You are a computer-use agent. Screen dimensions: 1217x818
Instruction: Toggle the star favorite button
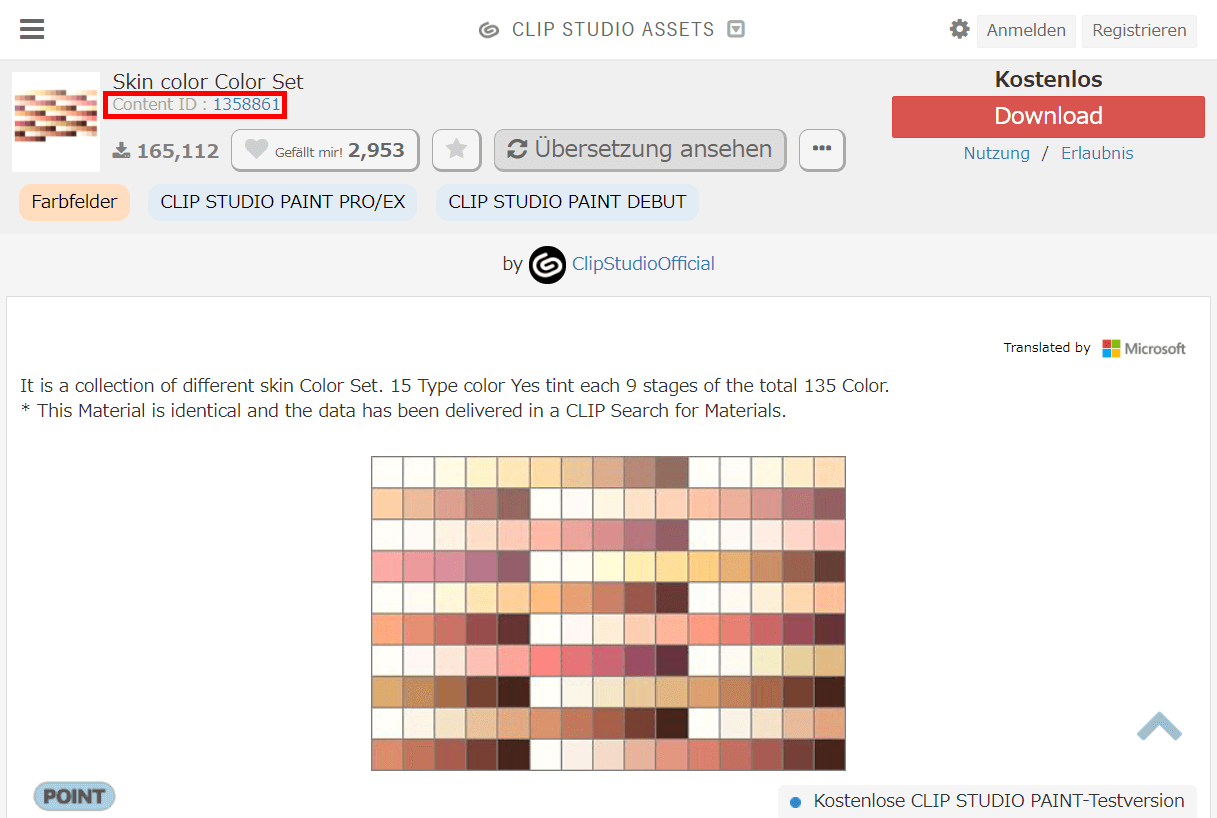(x=456, y=150)
